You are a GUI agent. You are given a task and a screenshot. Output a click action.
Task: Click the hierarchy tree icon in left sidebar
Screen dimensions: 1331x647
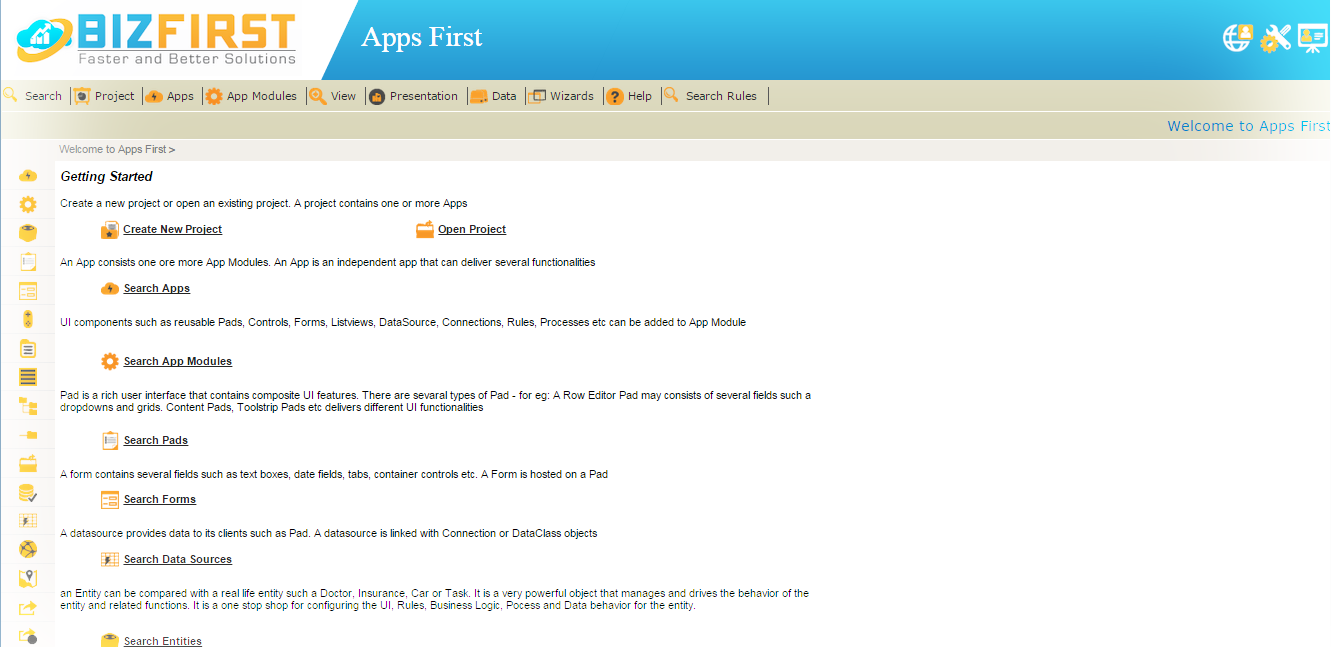click(28, 406)
